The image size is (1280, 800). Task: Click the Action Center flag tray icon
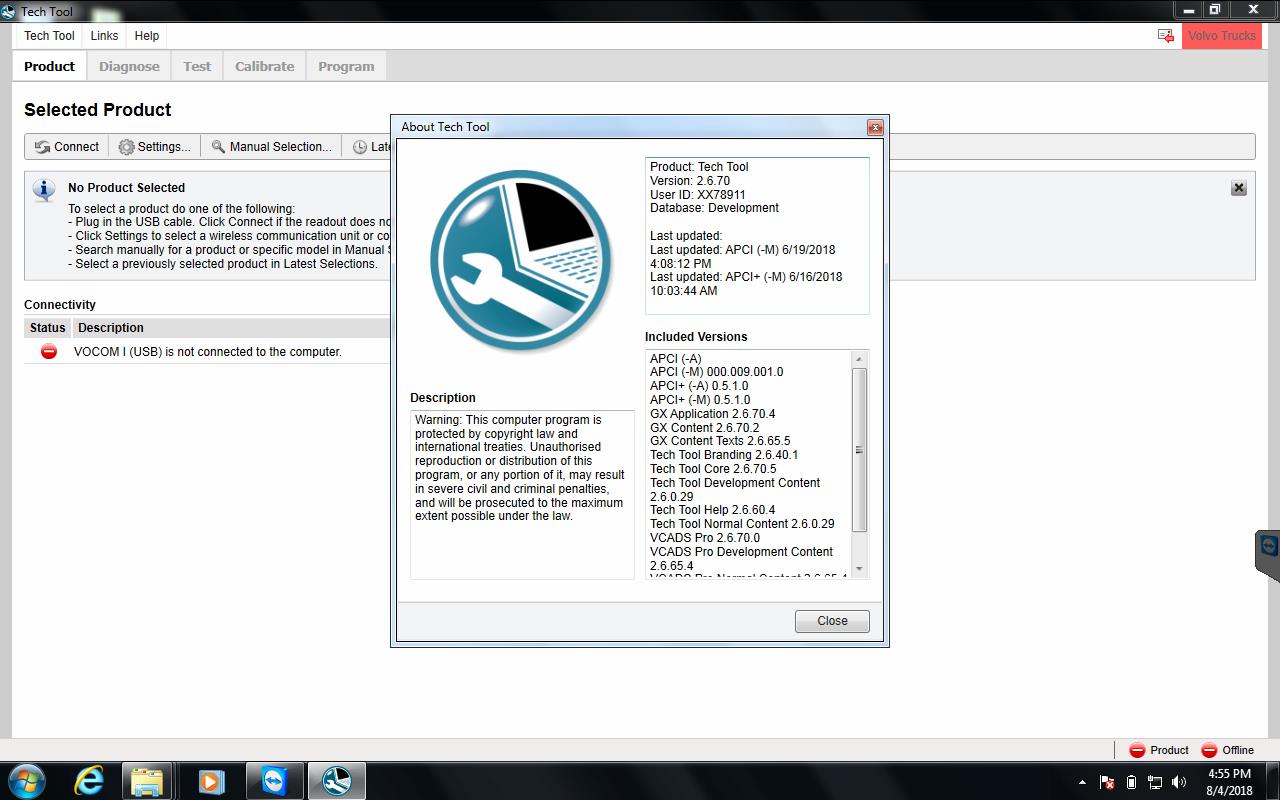pyautogui.click(x=1107, y=782)
